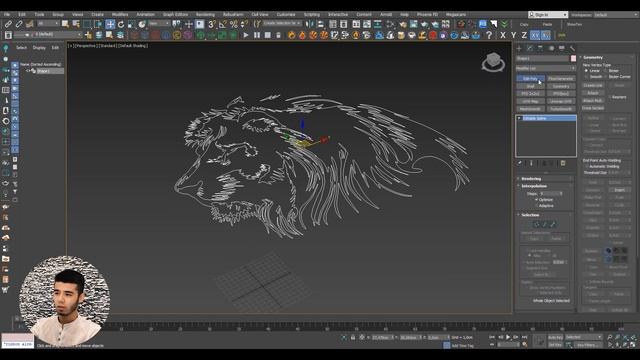Restrict to Y axis button
Image resolution: width=640 pixels, height=360 pixels.
click(x=513, y=36)
